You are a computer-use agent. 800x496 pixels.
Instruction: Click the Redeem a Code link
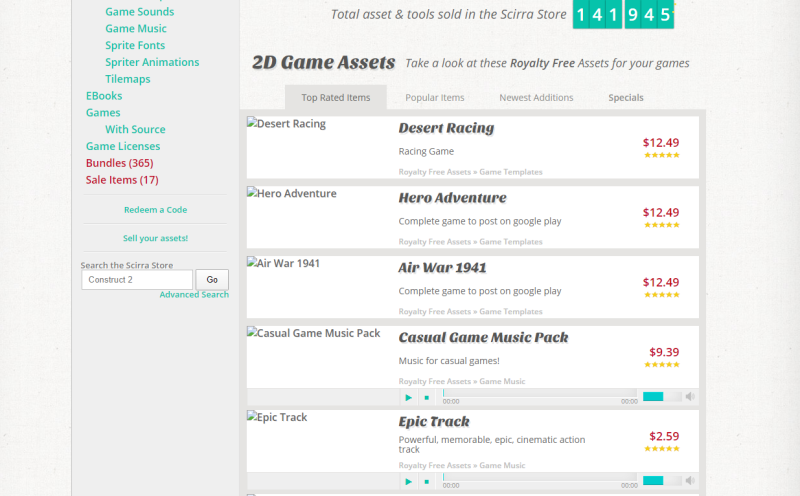pyautogui.click(x=156, y=210)
